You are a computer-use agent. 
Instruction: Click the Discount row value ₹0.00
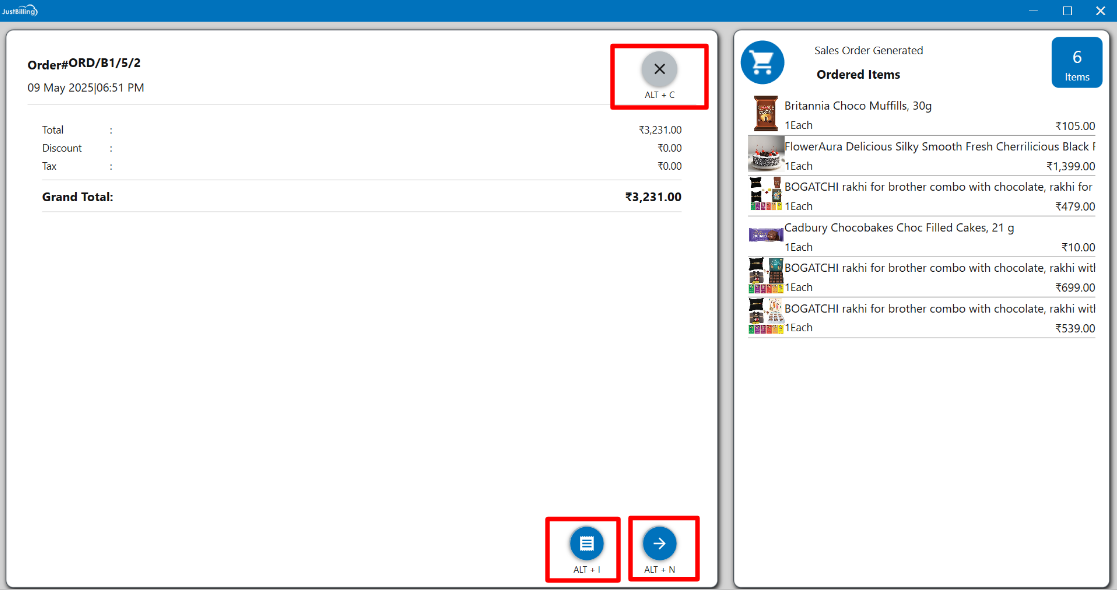[669, 148]
